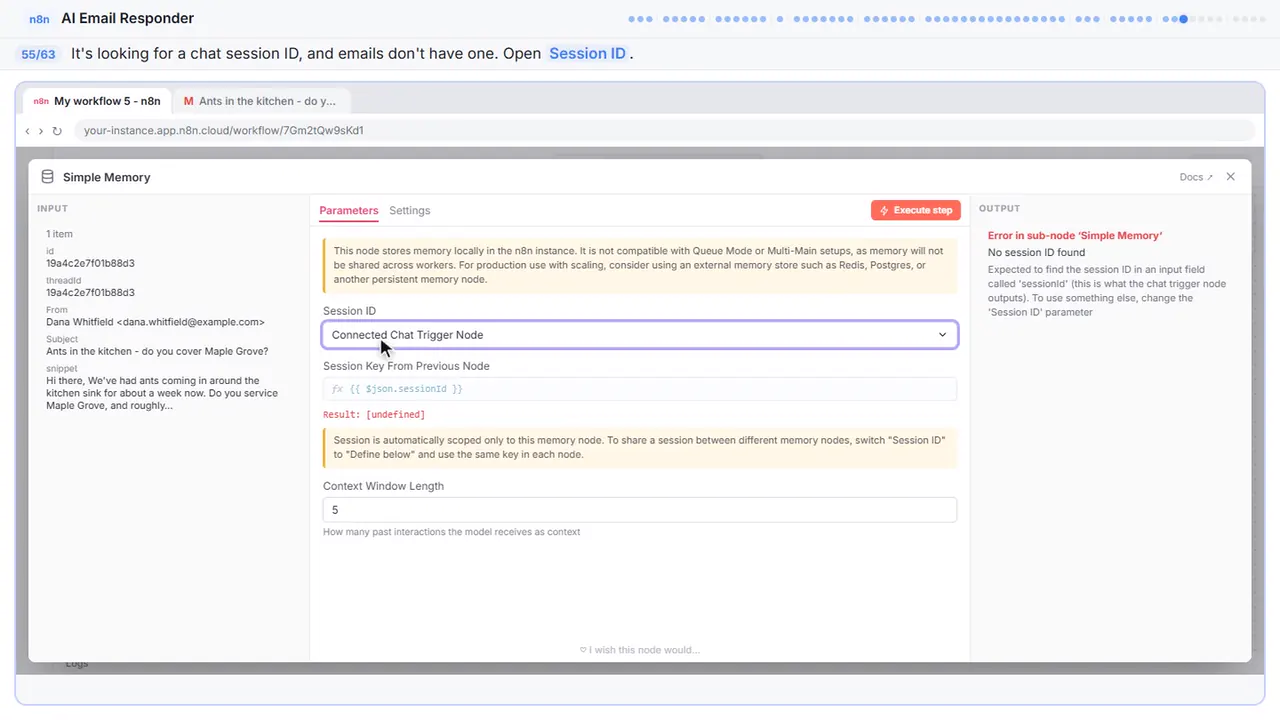This screenshot has height=720, width=1280.
Task: Reload the page with the refresh icon
Action: coord(57,131)
